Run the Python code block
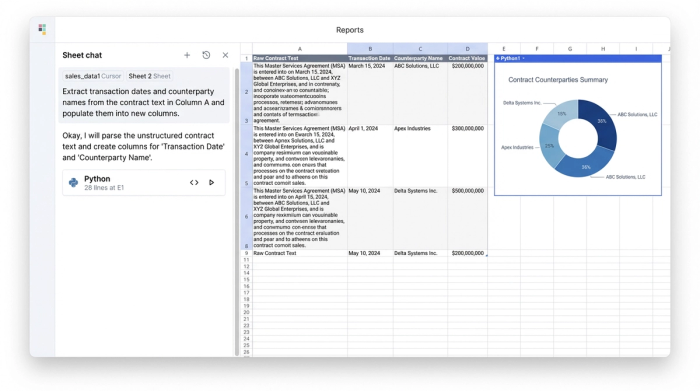This screenshot has height=391, width=700. click(x=212, y=182)
